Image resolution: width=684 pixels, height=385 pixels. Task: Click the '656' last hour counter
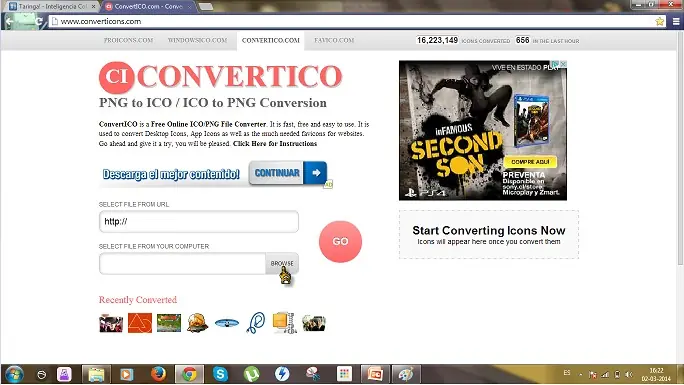tap(522, 40)
